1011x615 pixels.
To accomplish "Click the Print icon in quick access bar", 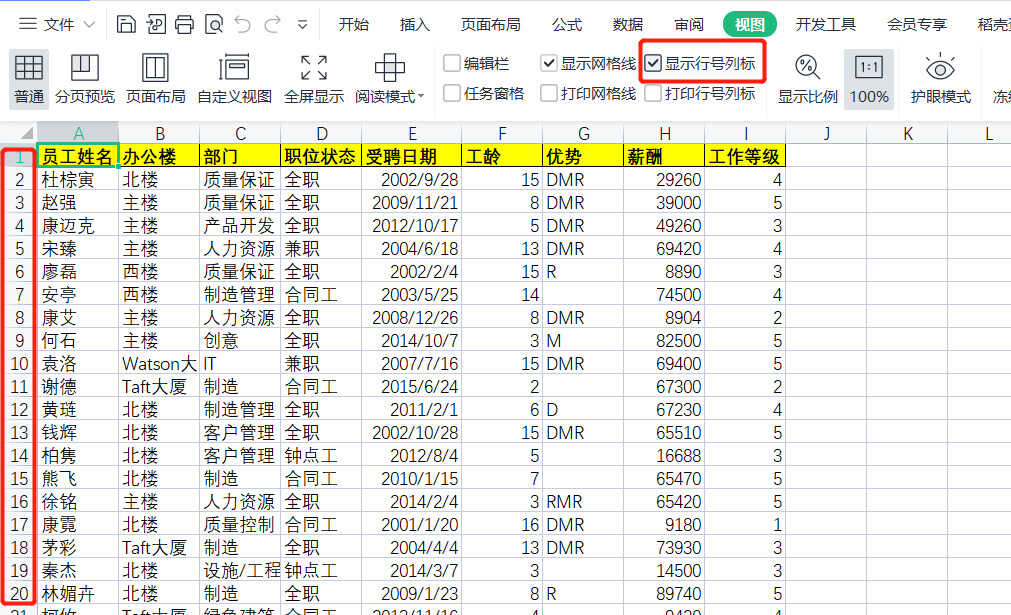I will point(184,24).
